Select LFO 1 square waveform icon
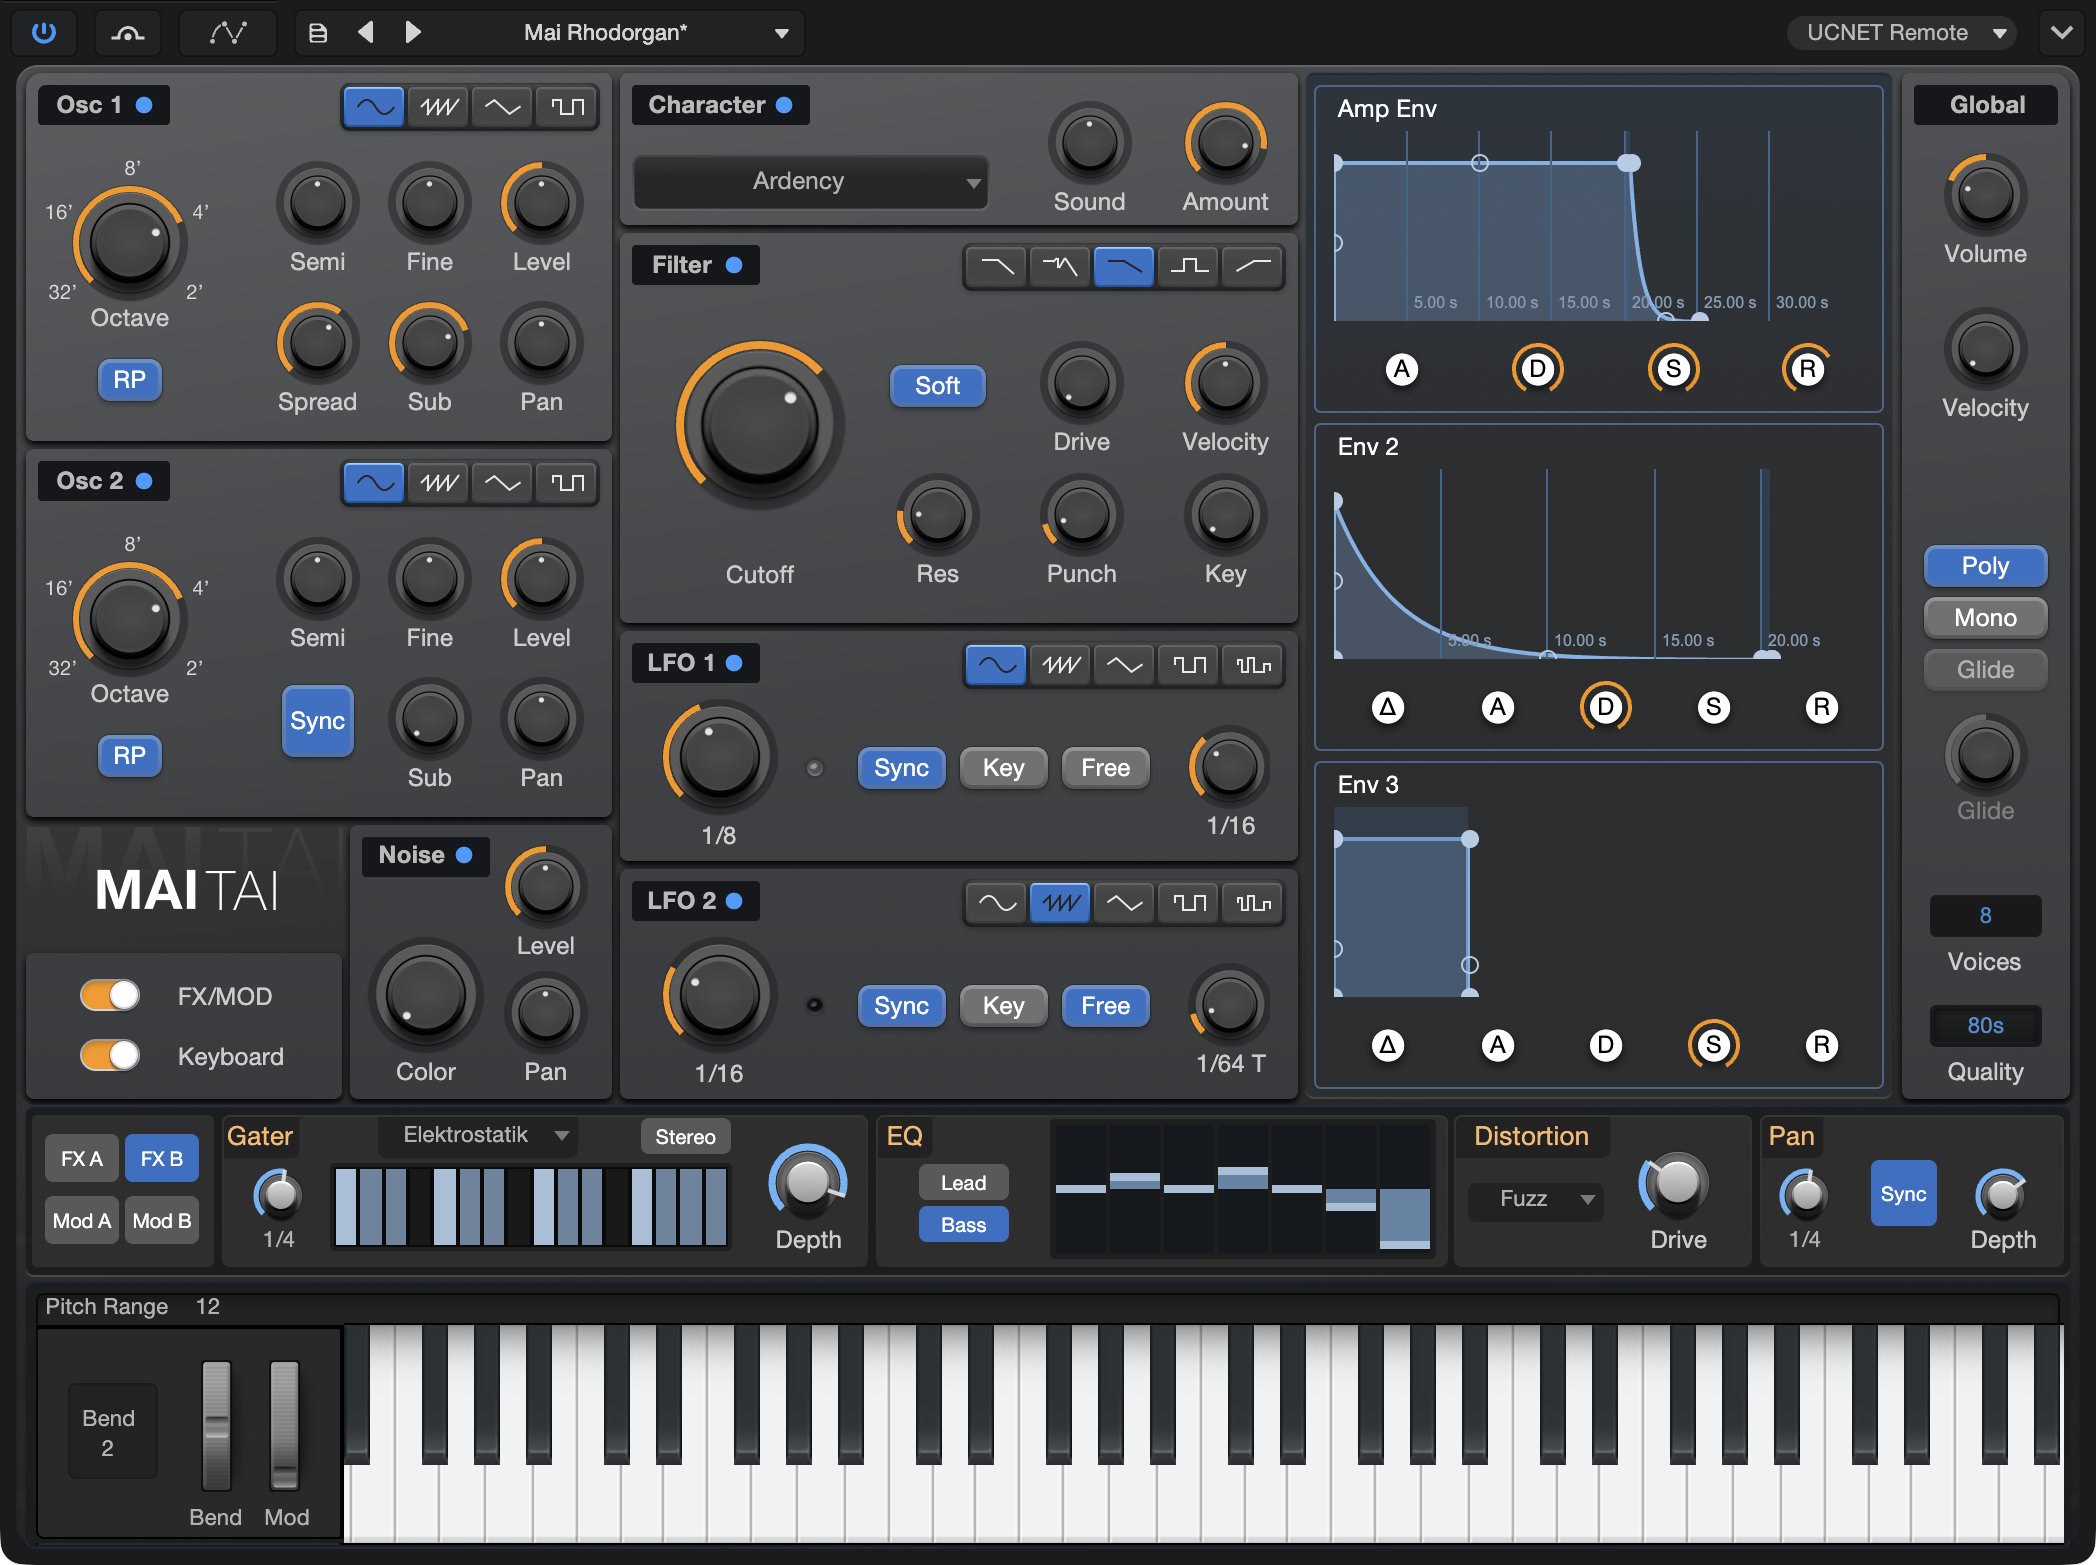The image size is (2096, 1565). (1189, 664)
